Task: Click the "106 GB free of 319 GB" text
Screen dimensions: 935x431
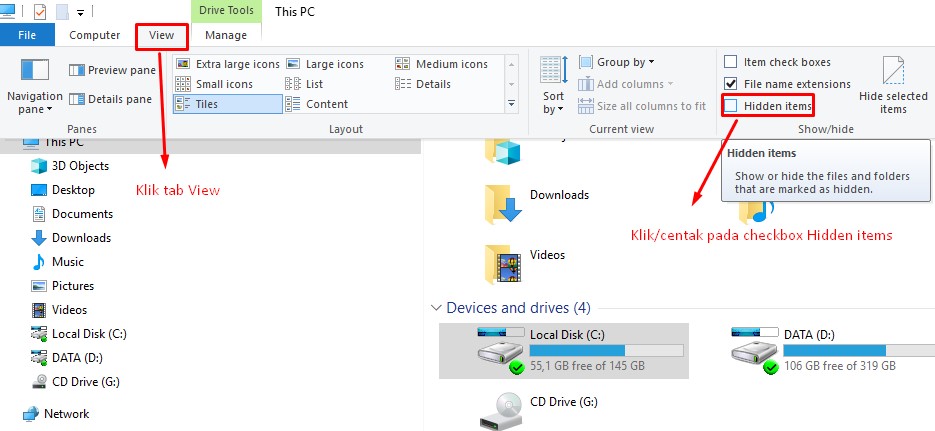Action: pyautogui.click(x=840, y=365)
